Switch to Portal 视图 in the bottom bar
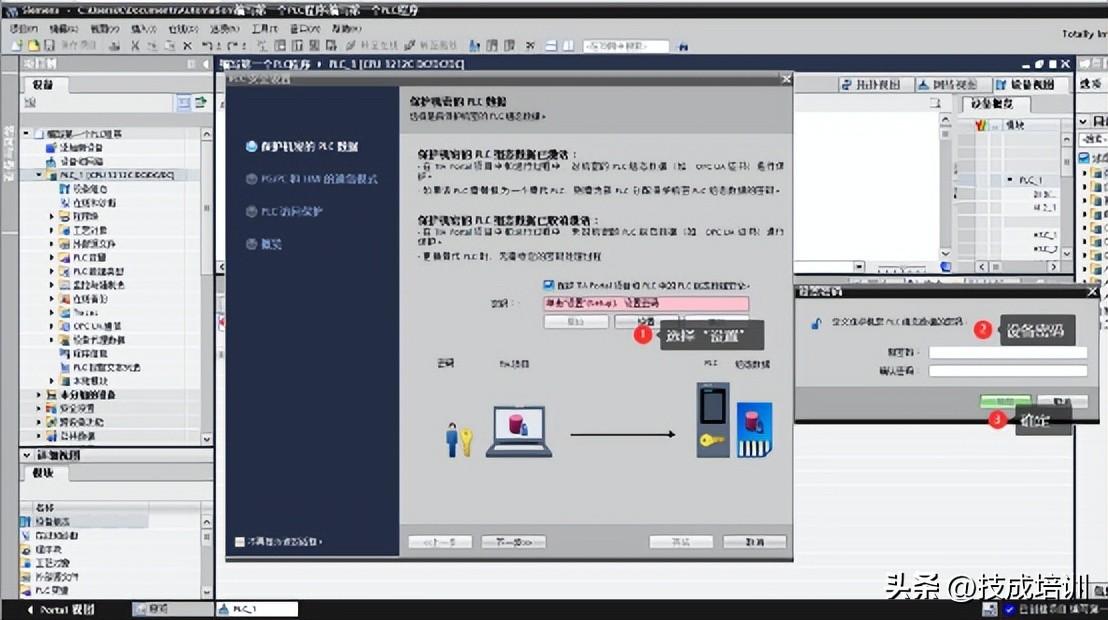The width and height of the screenshot is (1108, 620). tap(60, 609)
